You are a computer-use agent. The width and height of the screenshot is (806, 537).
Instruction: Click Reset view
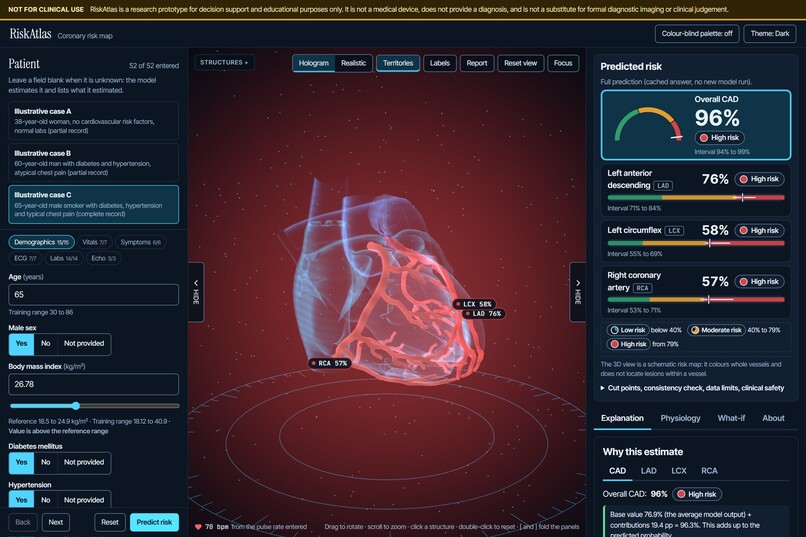click(x=520, y=63)
